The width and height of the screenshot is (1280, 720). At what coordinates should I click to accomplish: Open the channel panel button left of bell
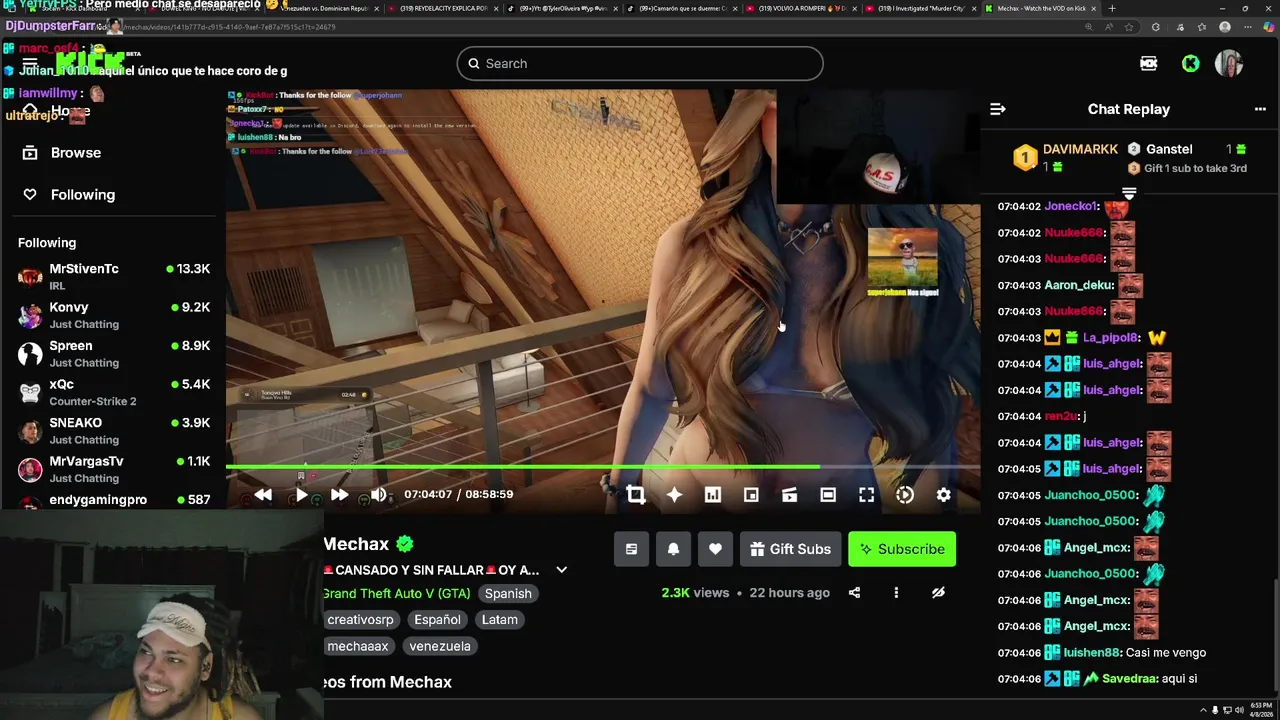click(631, 549)
